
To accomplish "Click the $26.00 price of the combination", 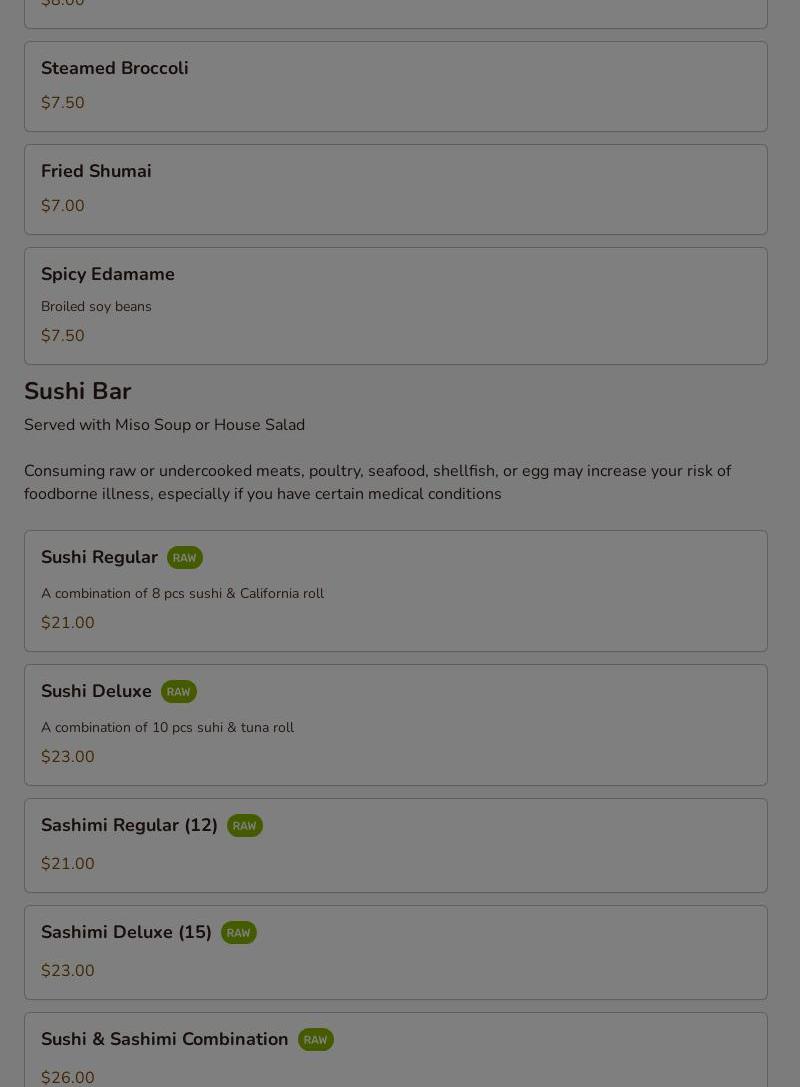I will coord(68,1077).
